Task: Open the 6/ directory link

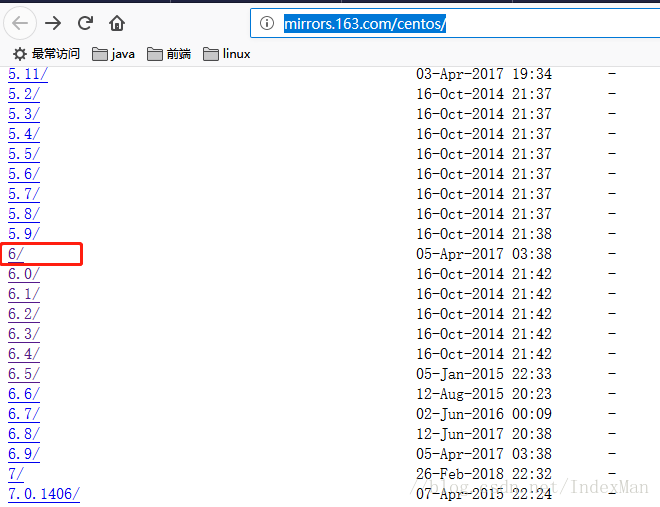Action: click(16, 254)
